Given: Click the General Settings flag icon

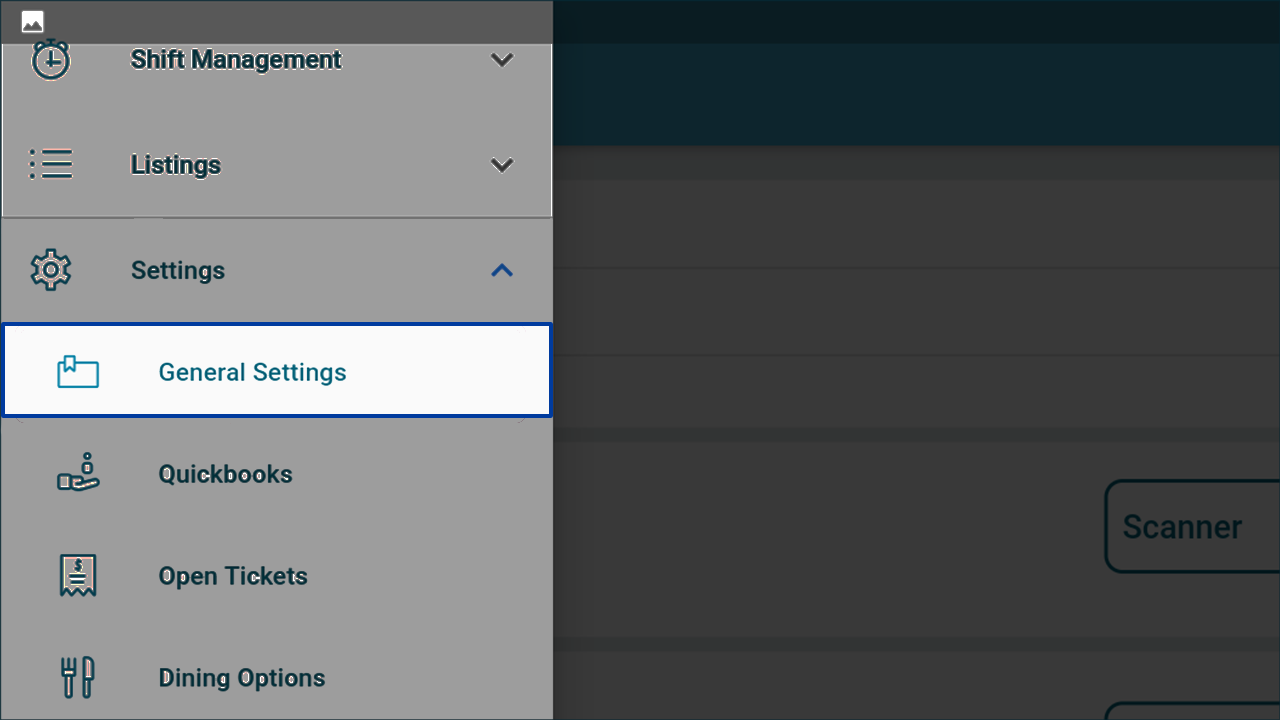Looking at the screenshot, I should pos(78,372).
